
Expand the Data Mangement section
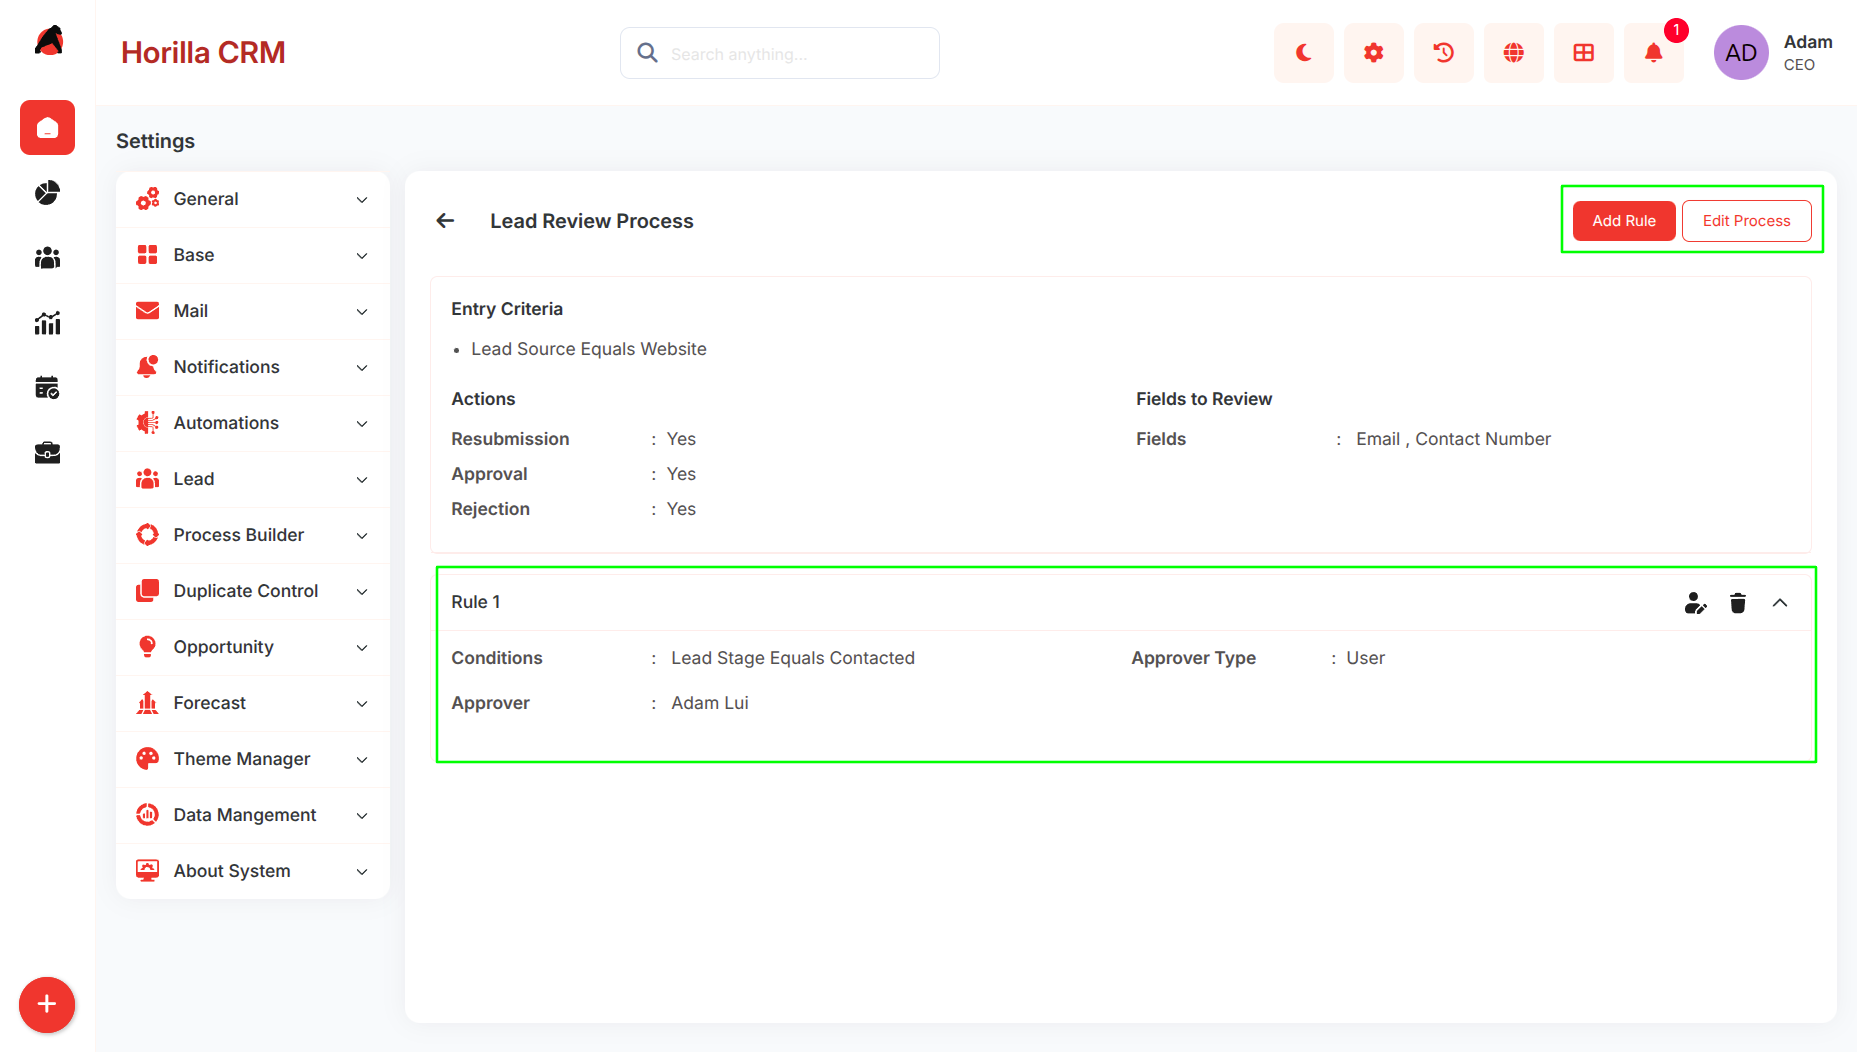(253, 815)
